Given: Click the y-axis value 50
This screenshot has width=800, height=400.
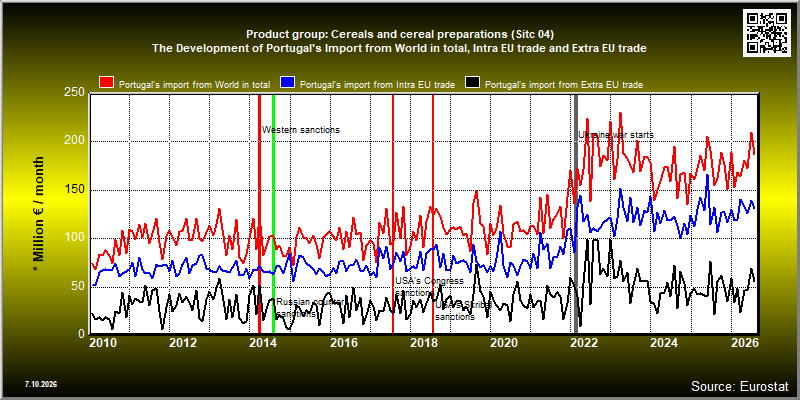Looking at the screenshot, I should click(79, 286).
